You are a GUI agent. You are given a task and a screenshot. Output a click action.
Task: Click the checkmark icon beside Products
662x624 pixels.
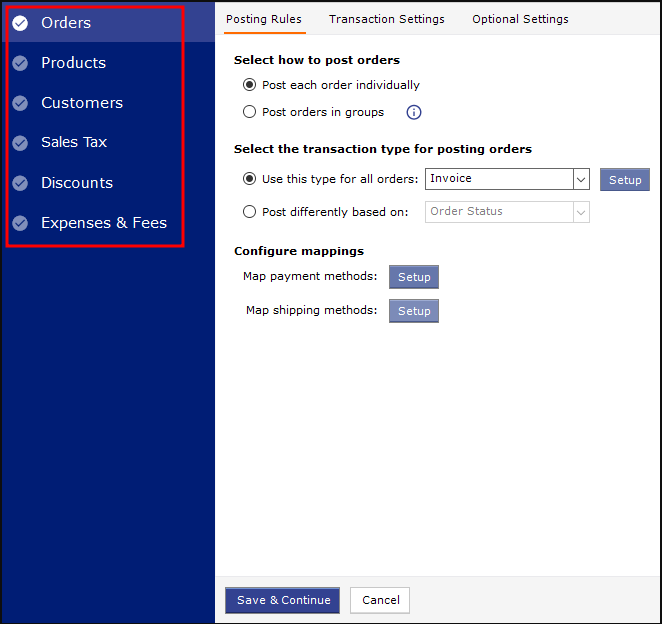coord(20,63)
